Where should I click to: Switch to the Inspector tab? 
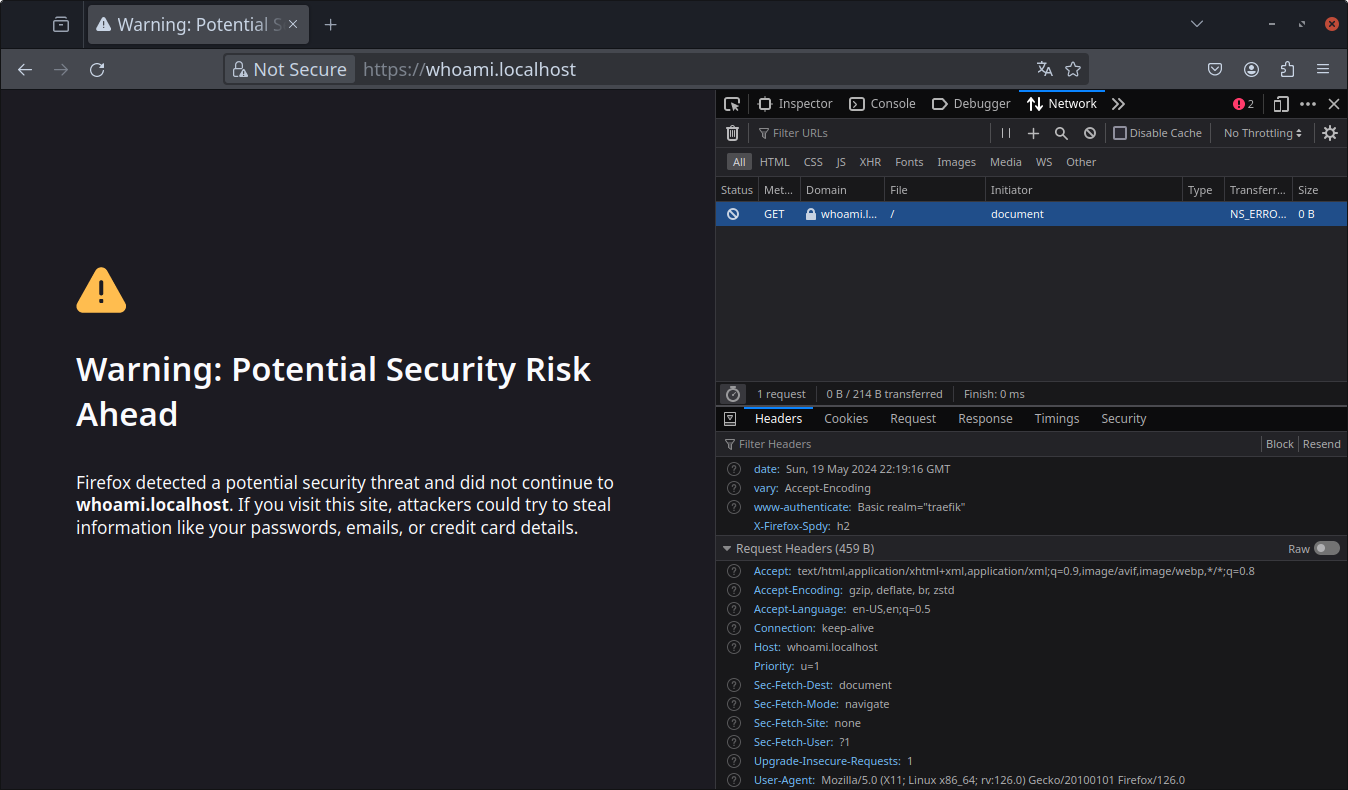(x=795, y=104)
